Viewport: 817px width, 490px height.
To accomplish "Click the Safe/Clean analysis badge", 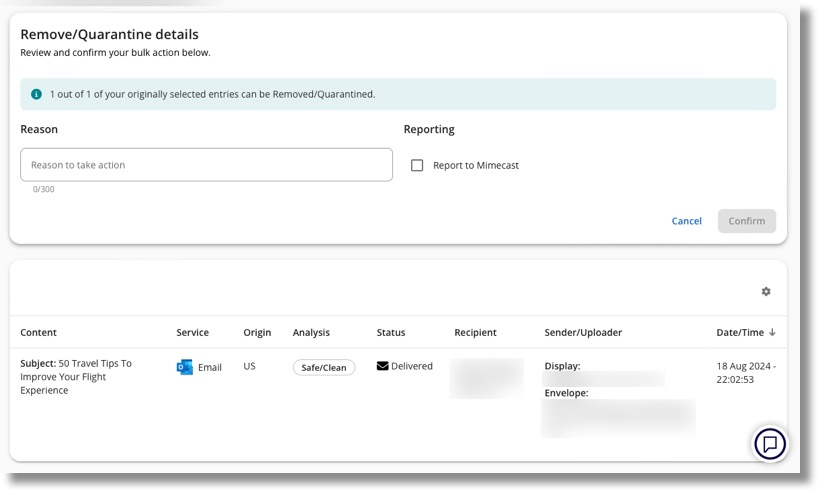I will tap(324, 368).
